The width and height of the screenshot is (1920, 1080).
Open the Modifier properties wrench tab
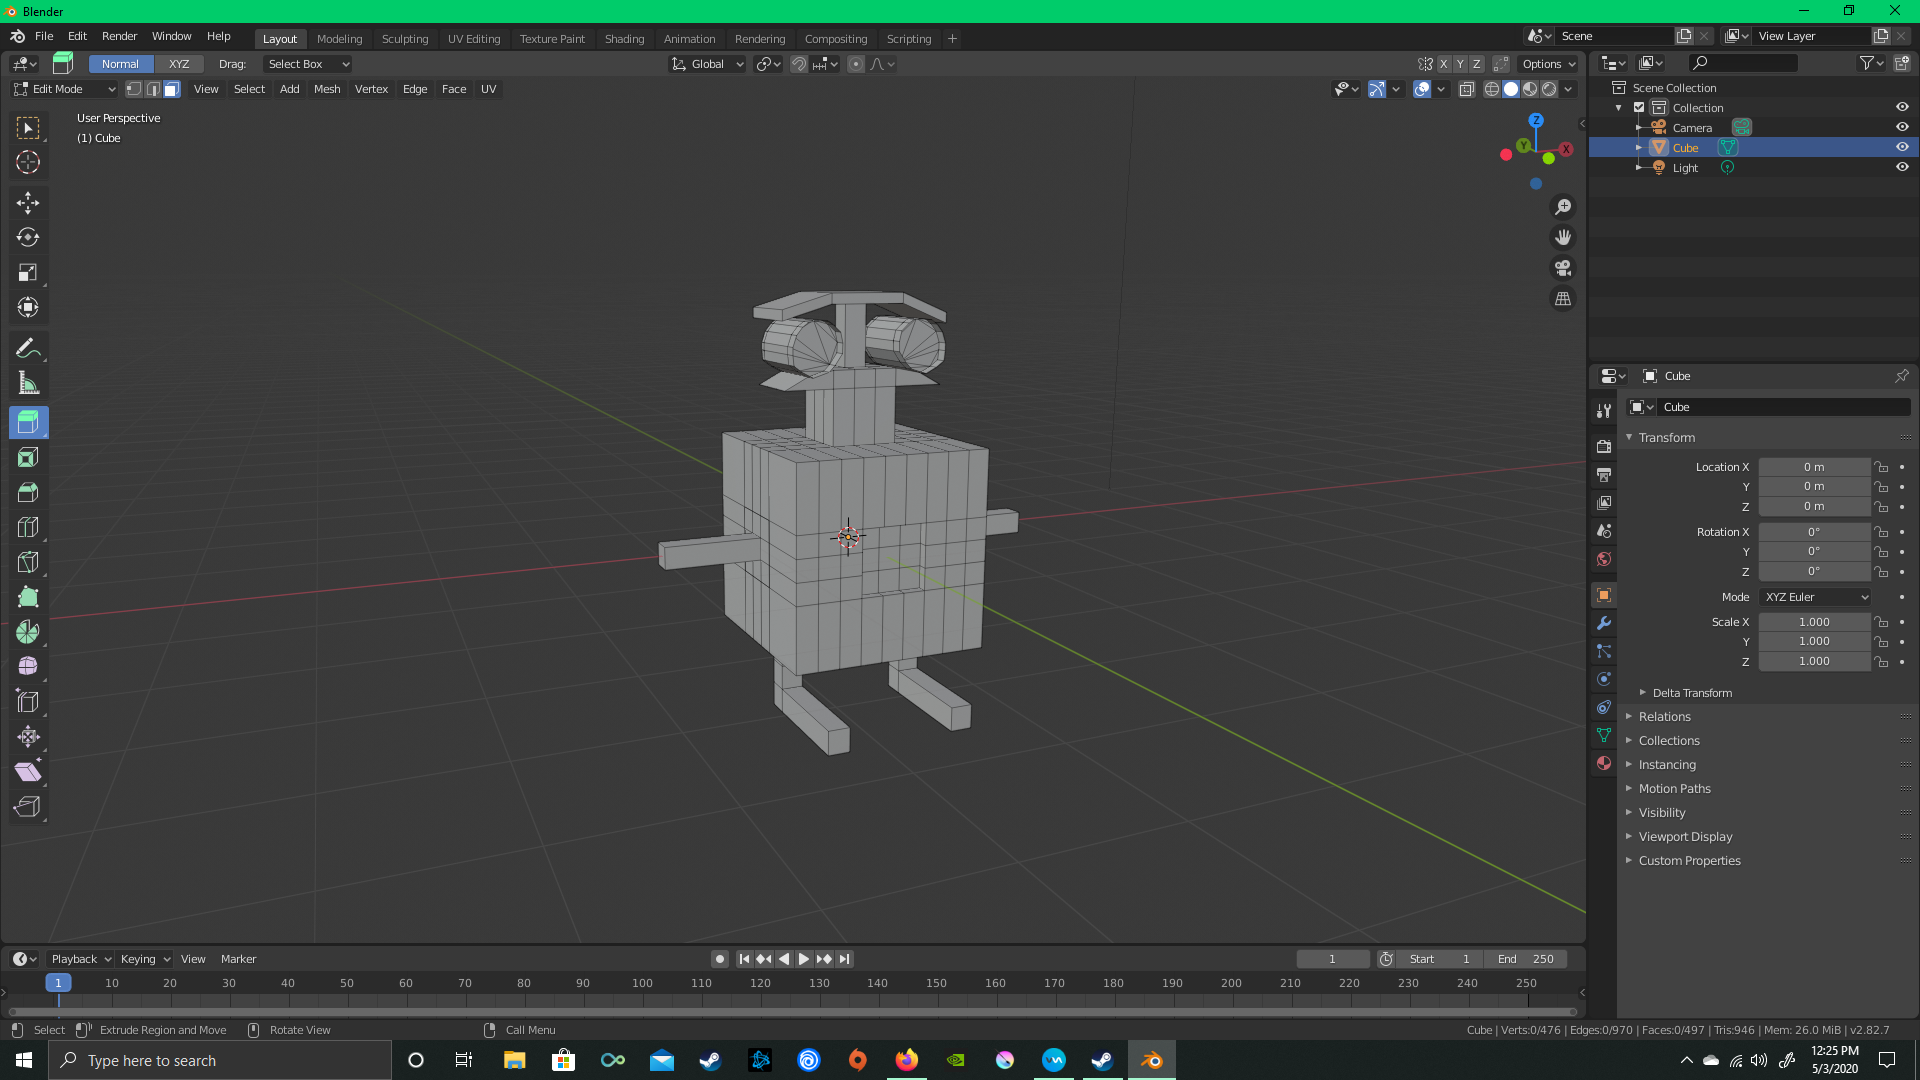click(x=1604, y=623)
